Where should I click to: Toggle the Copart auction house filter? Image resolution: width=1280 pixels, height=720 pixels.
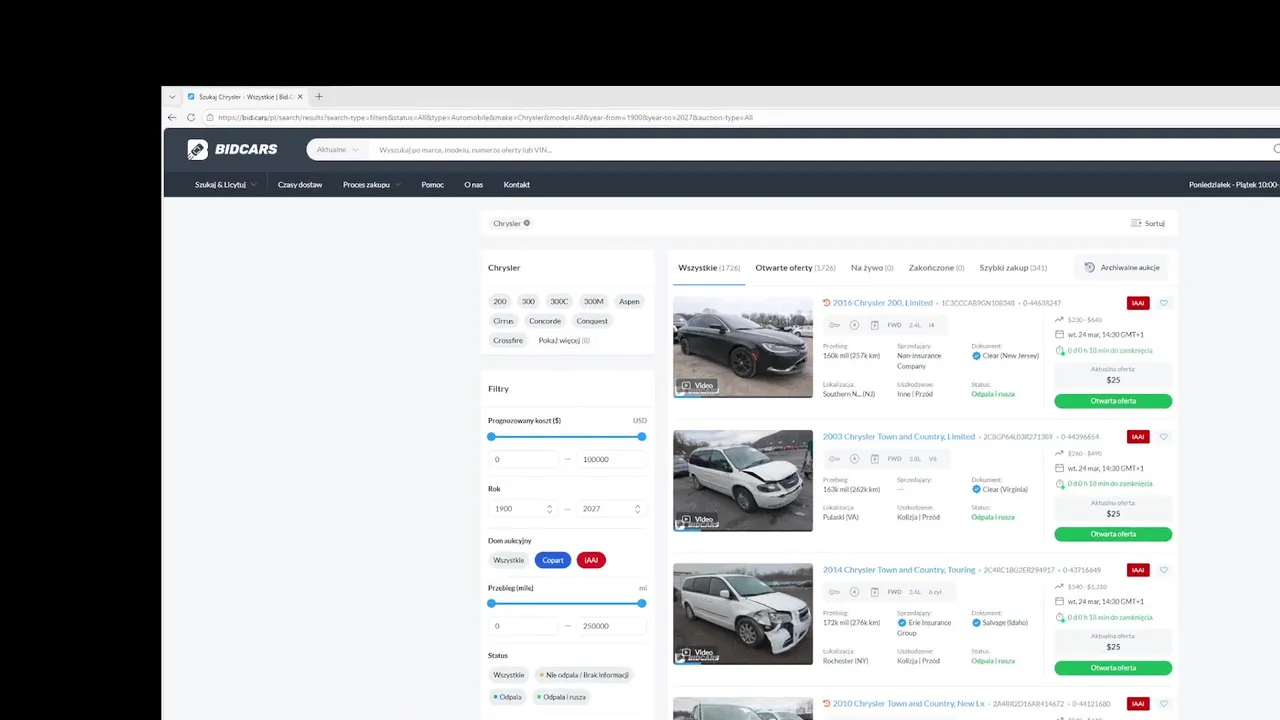553,560
